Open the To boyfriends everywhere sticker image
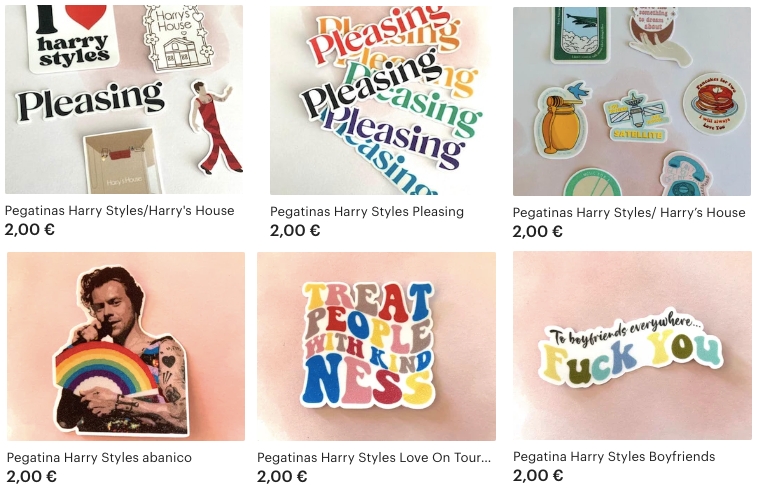Image resolution: width=759 pixels, height=490 pixels. coord(632,346)
